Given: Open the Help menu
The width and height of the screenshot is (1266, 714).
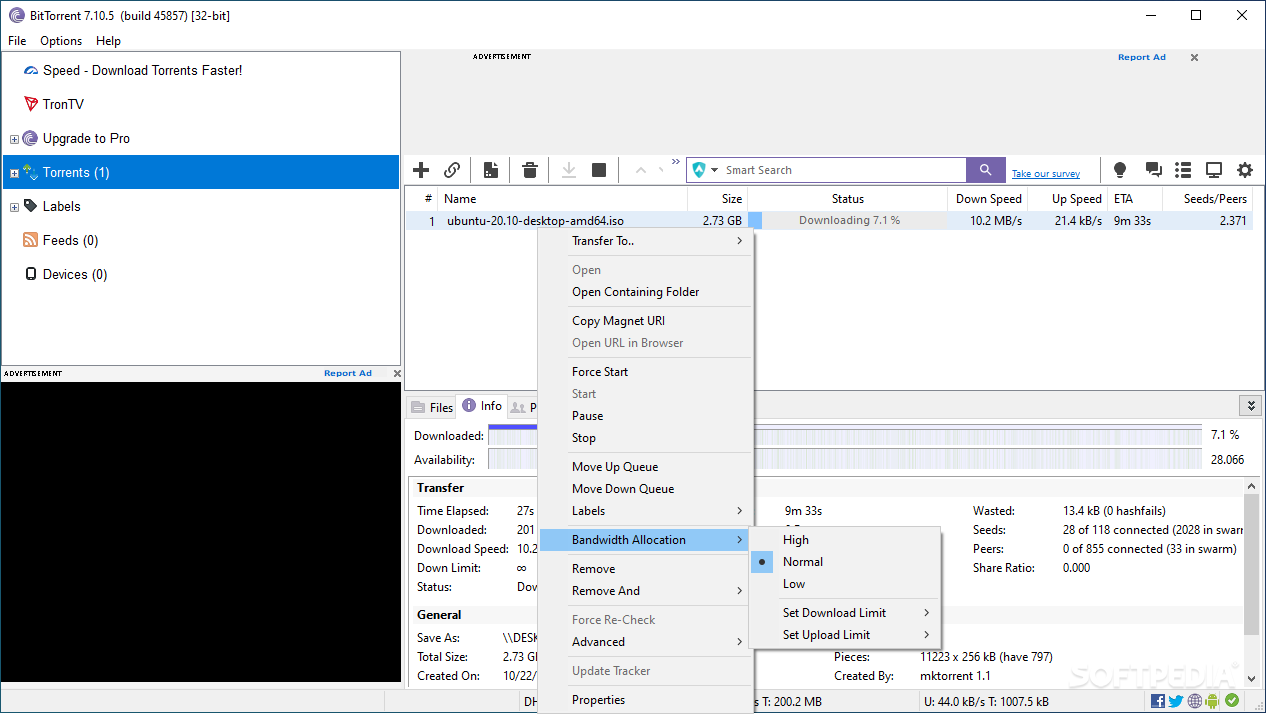Looking at the screenshot, I should click(x=108, y=41).
